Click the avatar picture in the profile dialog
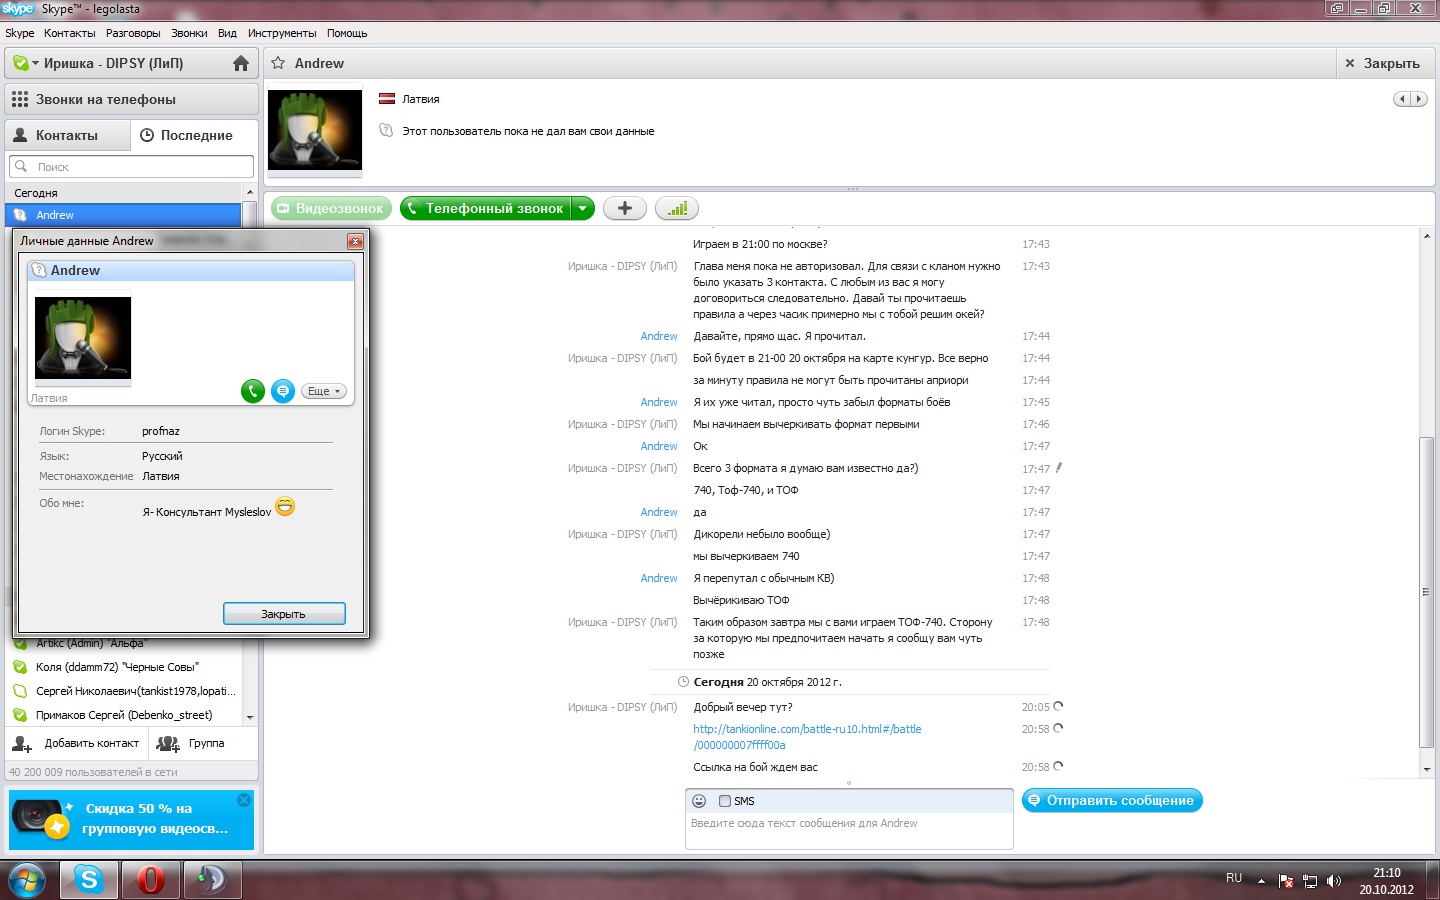This screenshot has height=900, width=1440. [83, 339]
